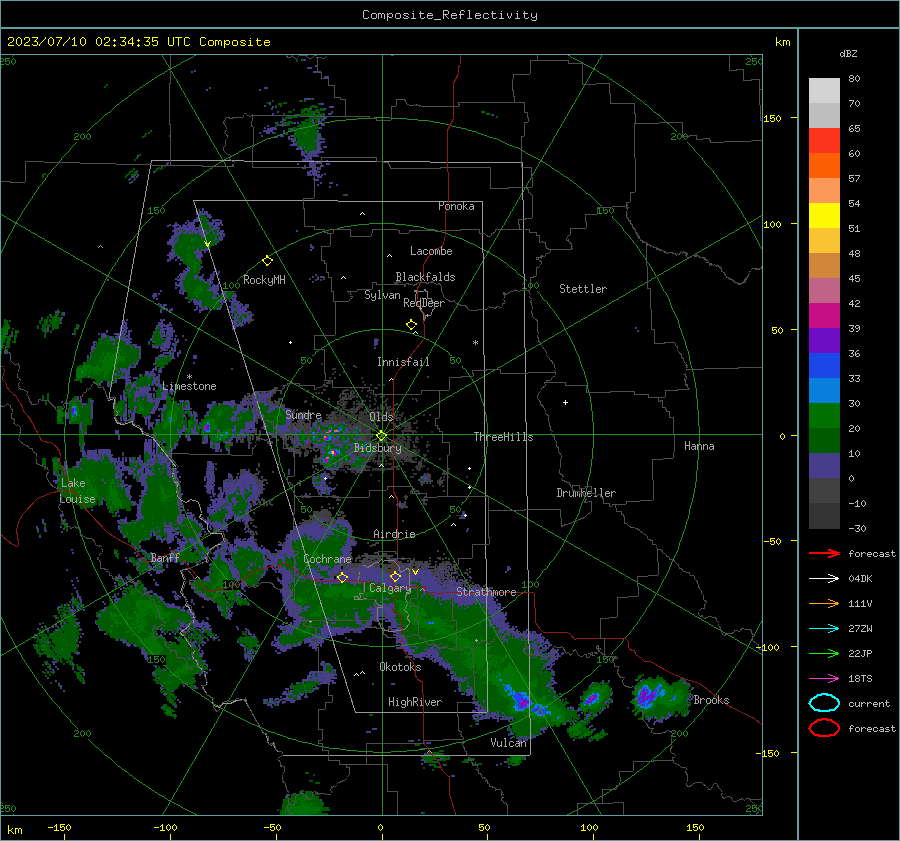Click the Strathmore town label
The width and height of the screenshot is (900, 841).
click(486, 592)
